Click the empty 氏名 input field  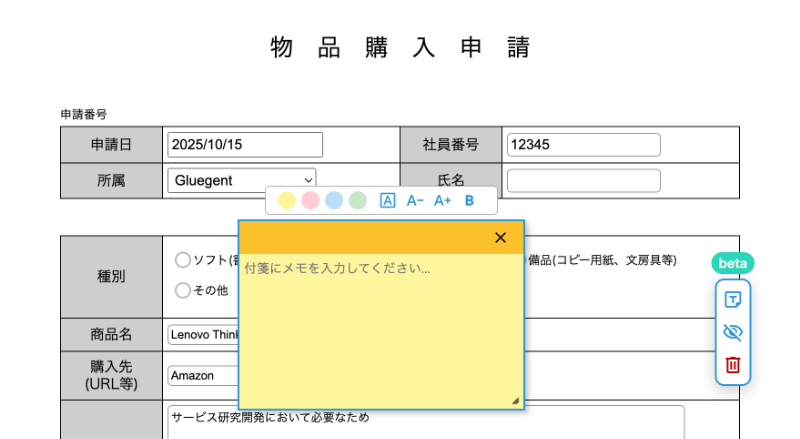click(583, 181)
